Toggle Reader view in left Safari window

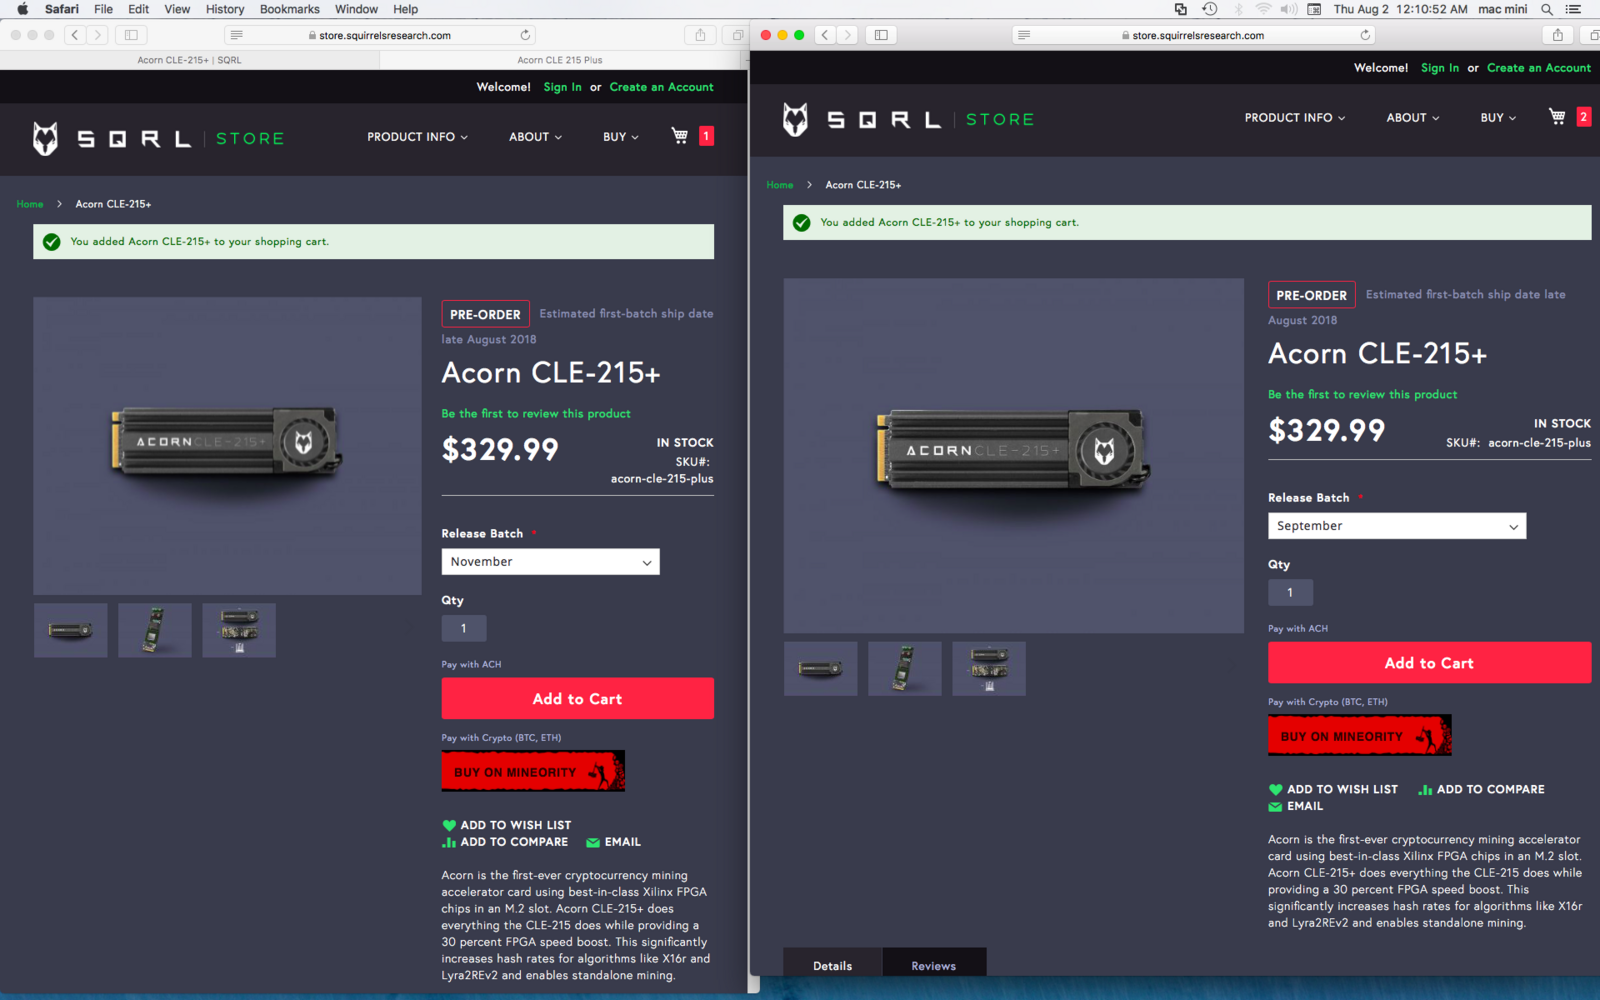tap(236, 35)
